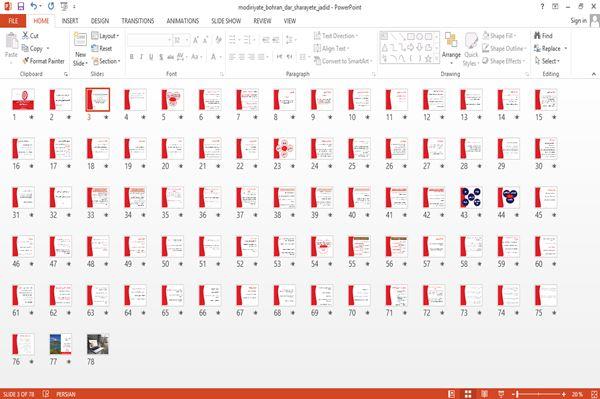Click spell check icon in status bar

click(x=46, y=394)
